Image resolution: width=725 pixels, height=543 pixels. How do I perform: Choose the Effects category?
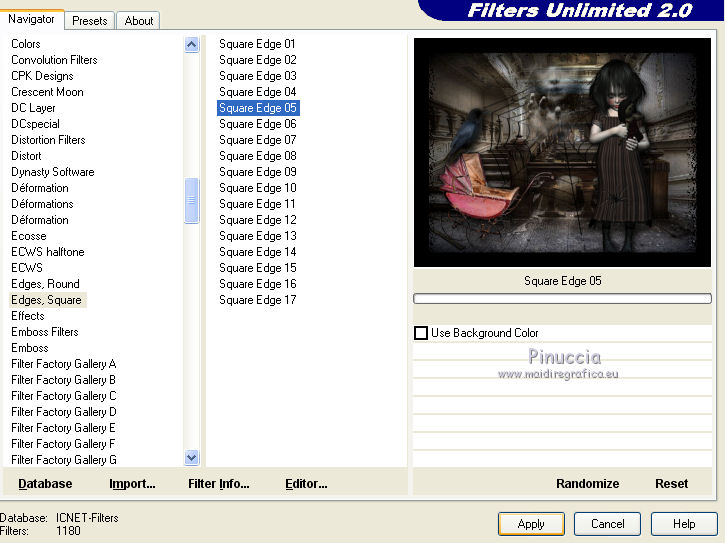pyautogui.click(x=28, y=316)
